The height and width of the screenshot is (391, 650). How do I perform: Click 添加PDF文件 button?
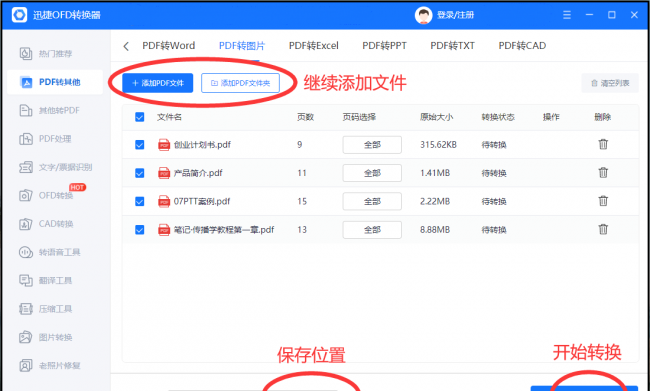tap(158, 83)
